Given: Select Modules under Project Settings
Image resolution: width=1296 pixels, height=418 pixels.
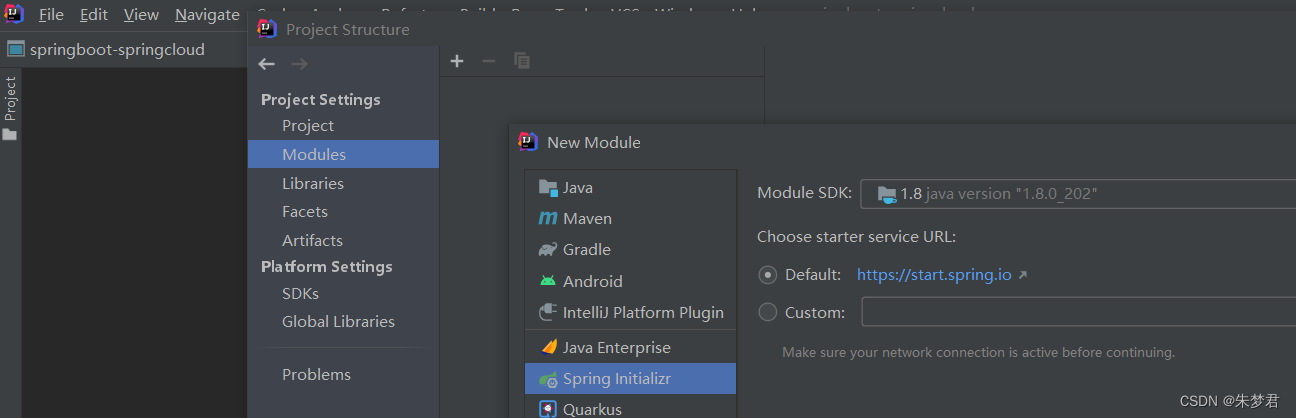Looking at the screenshot, I should point(343,154).
